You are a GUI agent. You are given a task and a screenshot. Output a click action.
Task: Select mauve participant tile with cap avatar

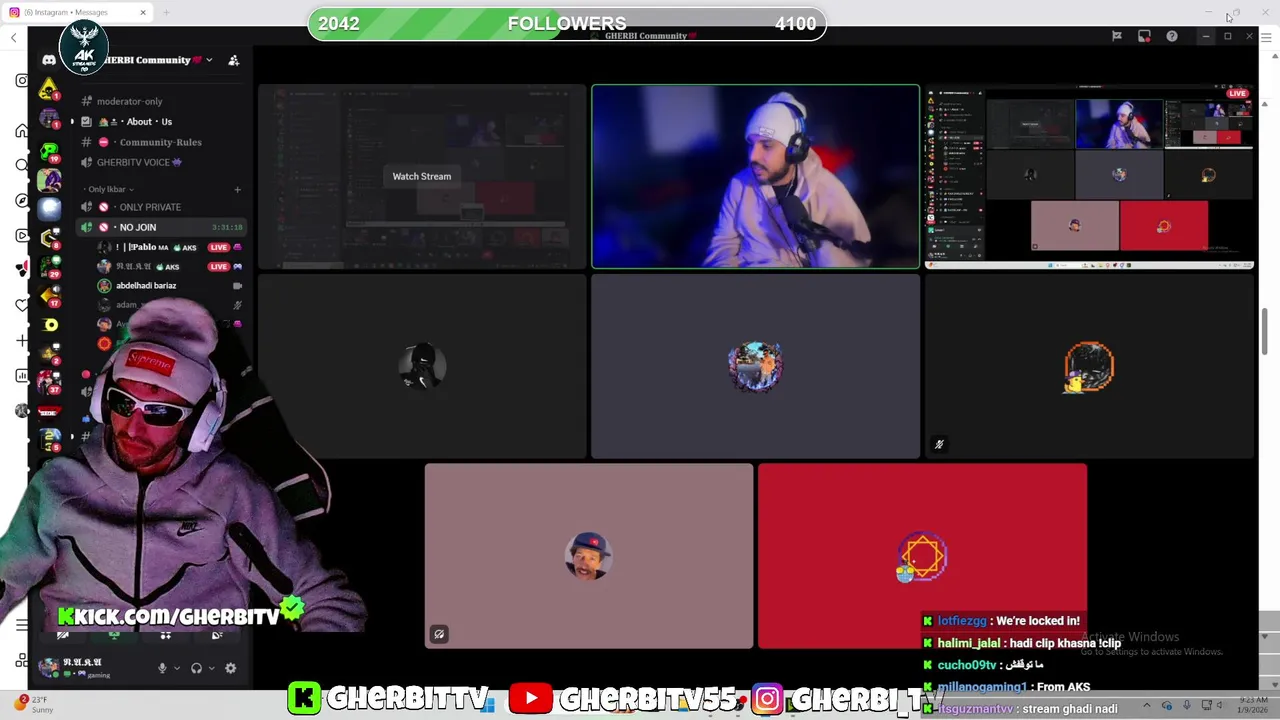589,556
